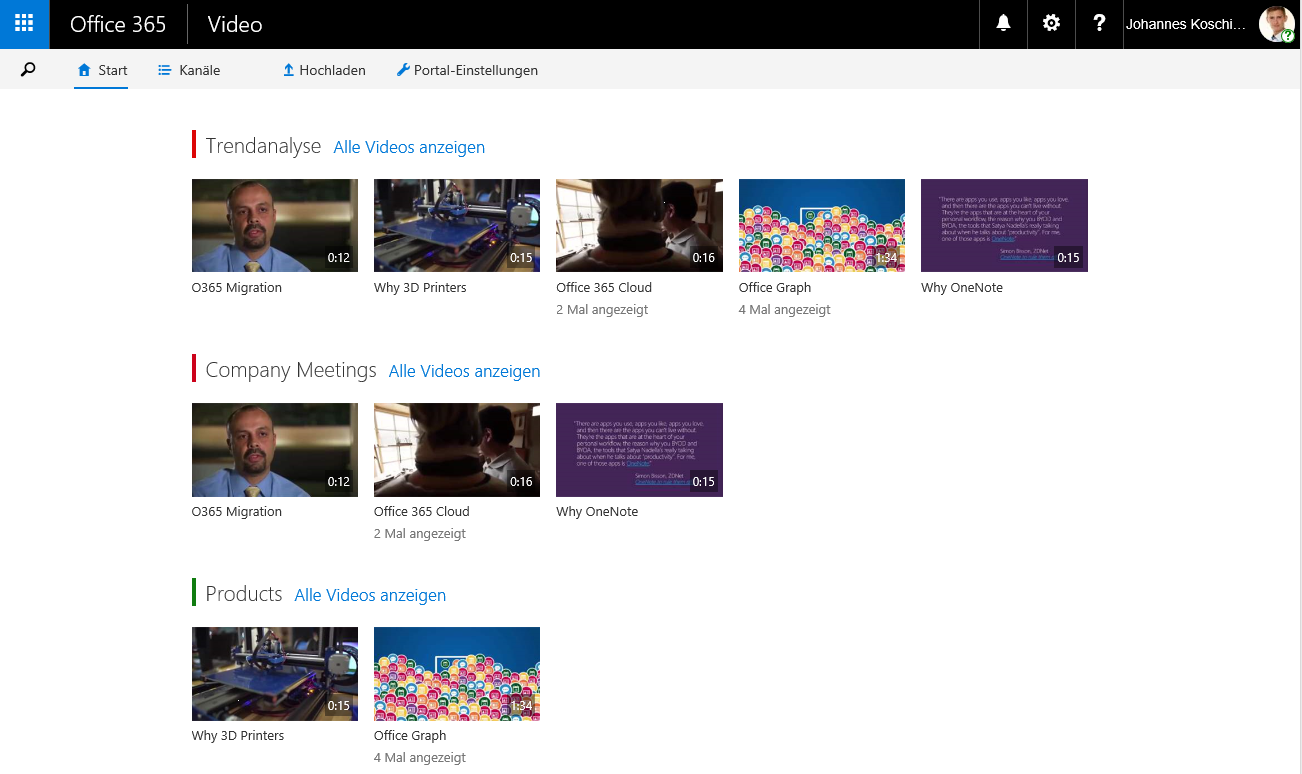Click Office 365 Cloud title under Trendanalyse

point(604,288)
